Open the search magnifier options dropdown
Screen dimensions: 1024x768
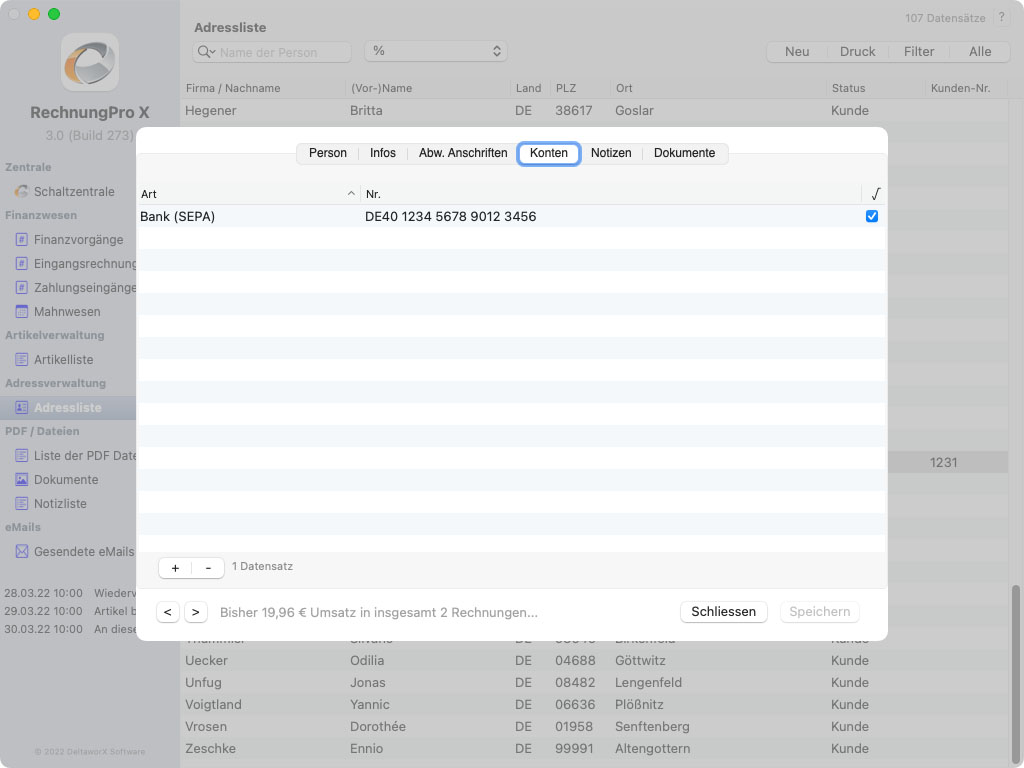[x=206, y=52]
